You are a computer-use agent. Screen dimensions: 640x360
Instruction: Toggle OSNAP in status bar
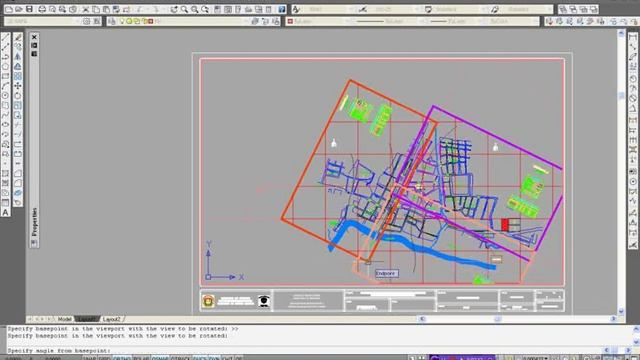click(x=160, y=358)
